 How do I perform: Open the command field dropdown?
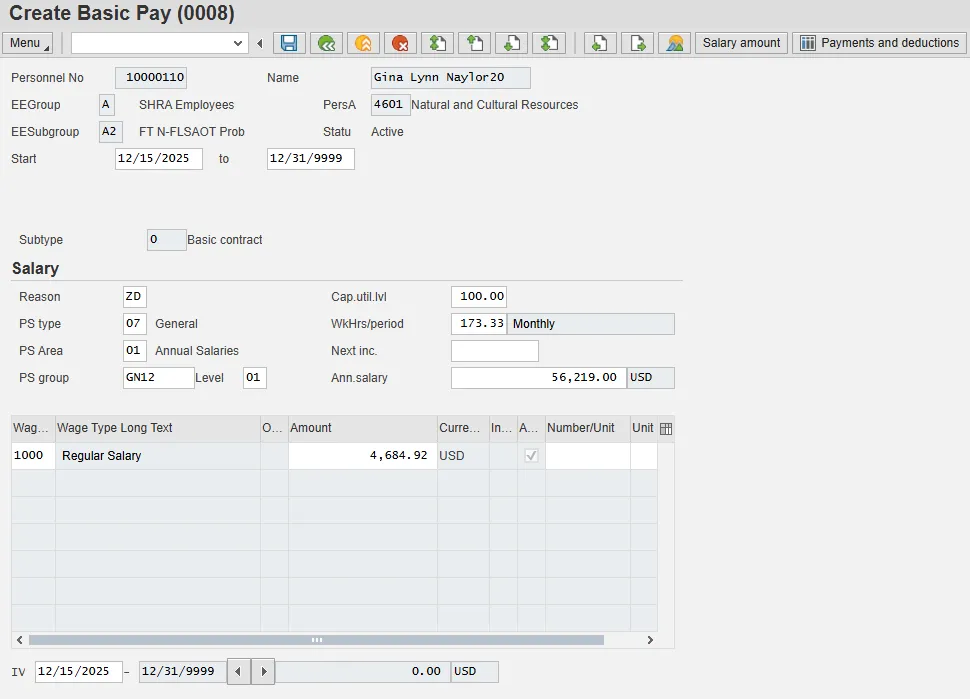tap(238, 43)
